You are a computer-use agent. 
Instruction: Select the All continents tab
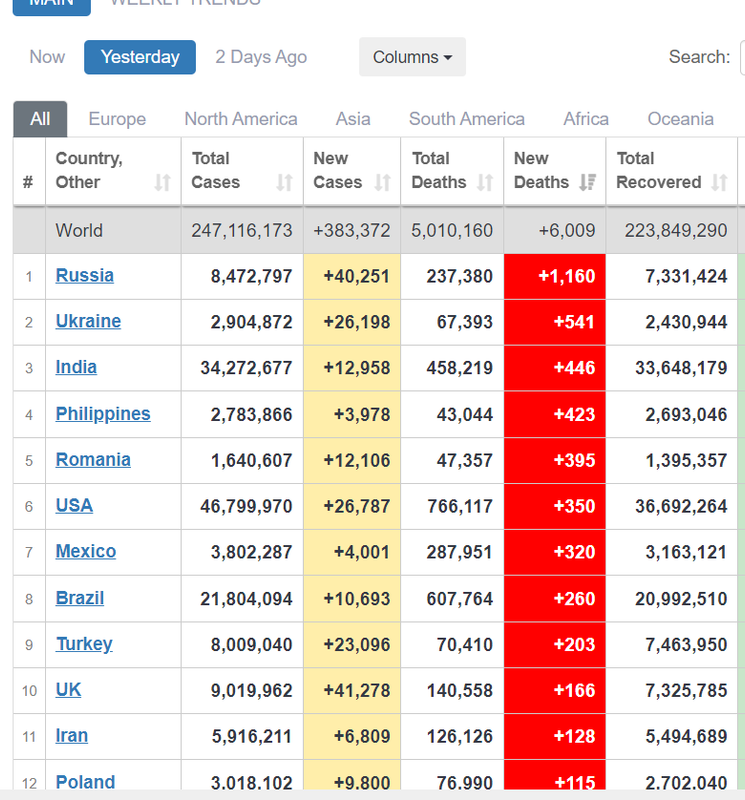40,119
